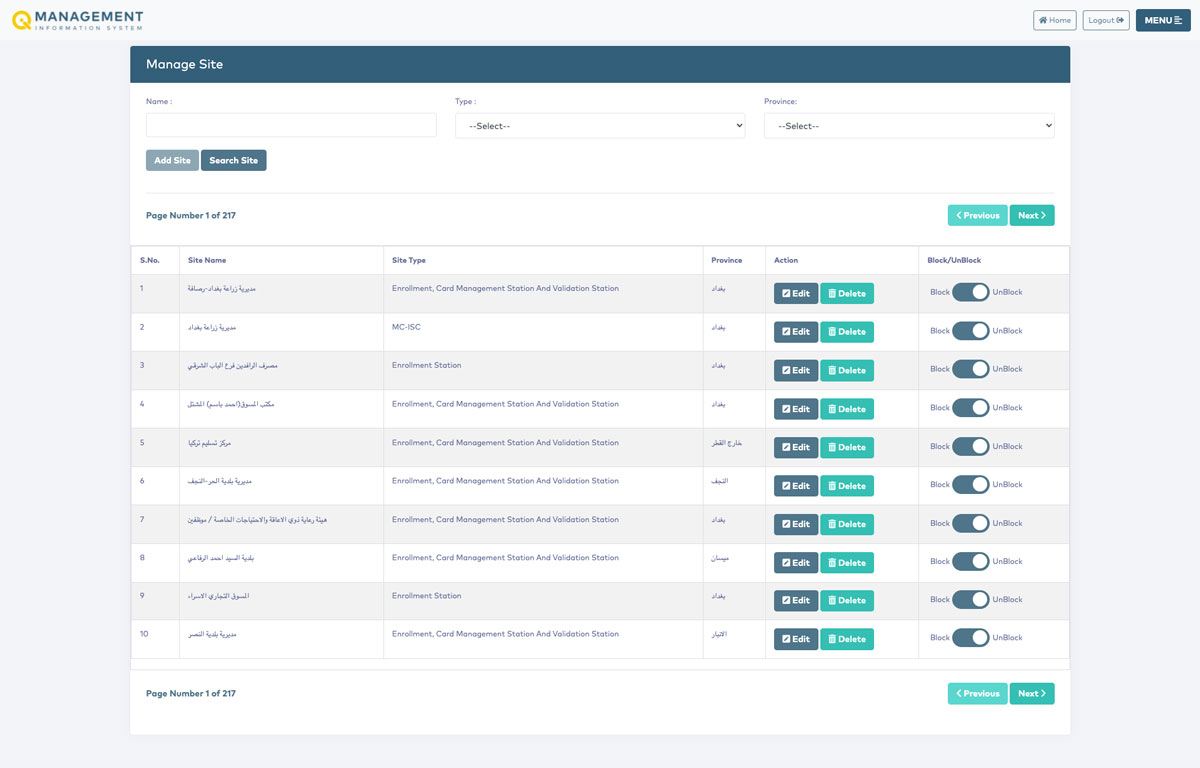The image size is (1200, 768).
Task: Click Logout button with exit icon
Action: click(1105, 20)
